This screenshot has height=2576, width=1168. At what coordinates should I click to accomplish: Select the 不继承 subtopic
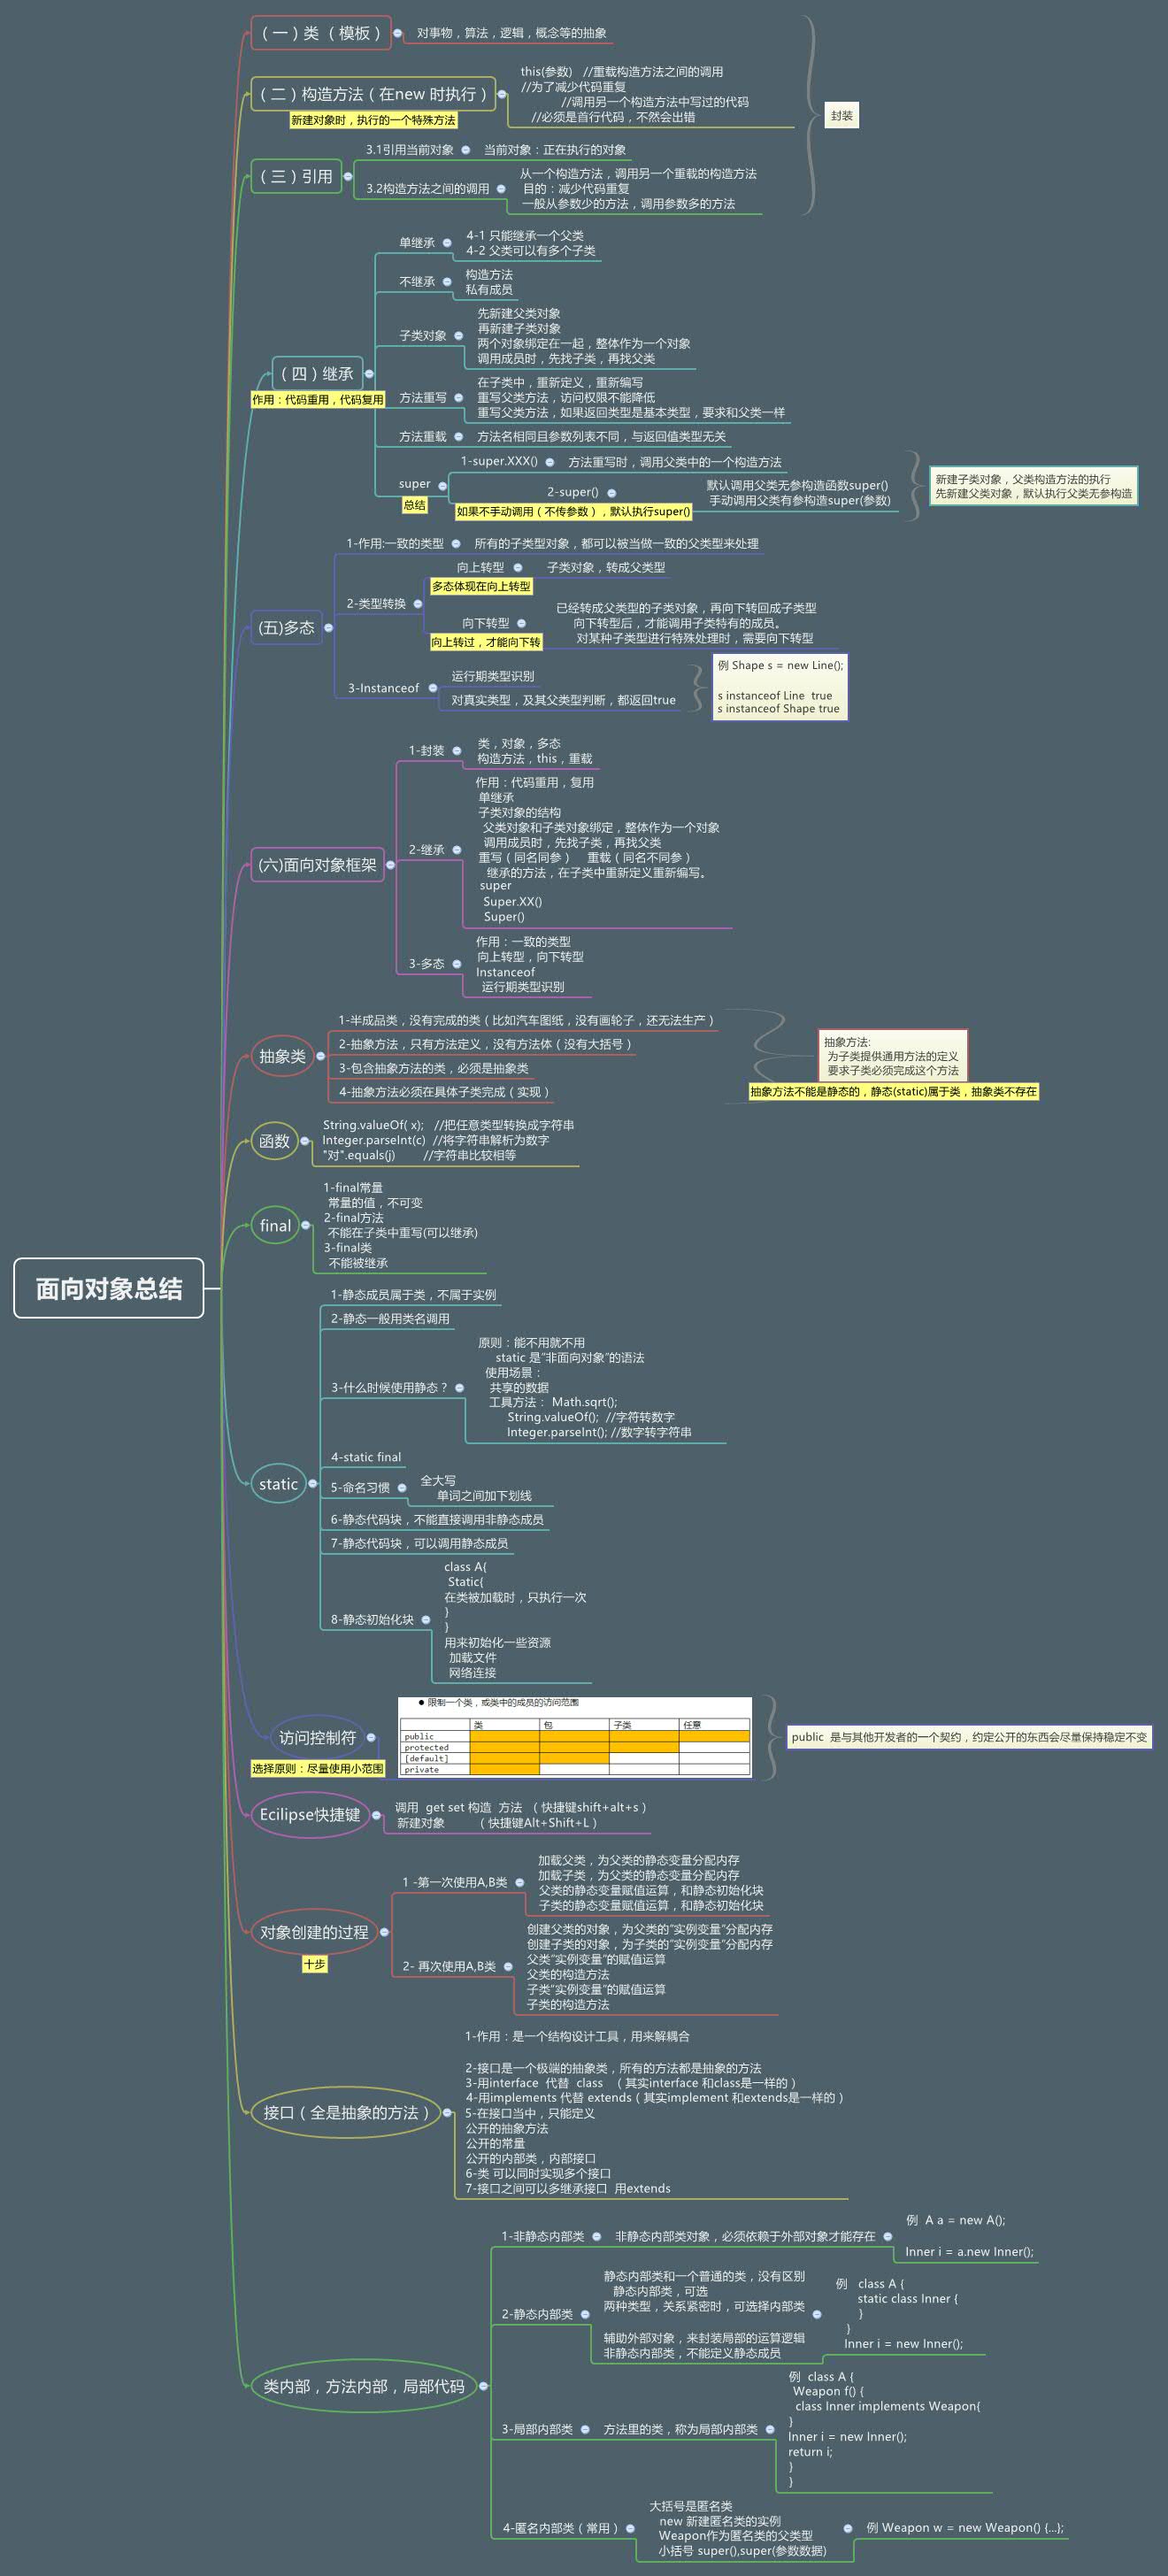pyautogui.click(x=417, y=282)
